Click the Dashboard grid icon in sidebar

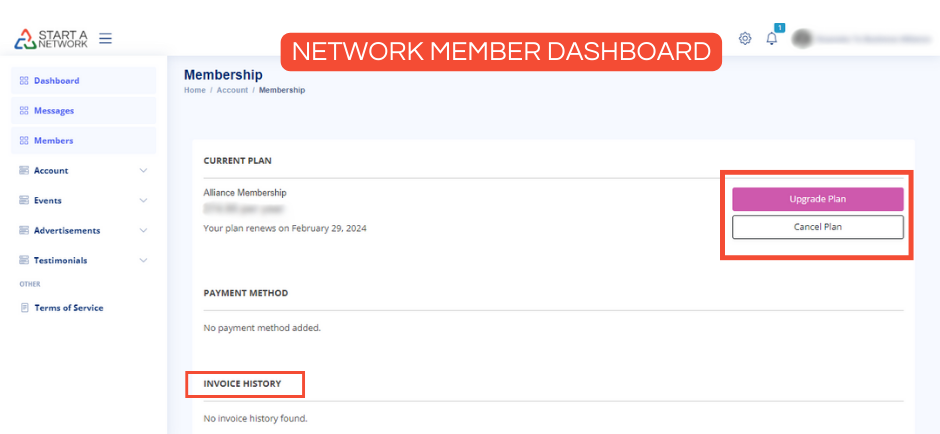click(24, 81)
